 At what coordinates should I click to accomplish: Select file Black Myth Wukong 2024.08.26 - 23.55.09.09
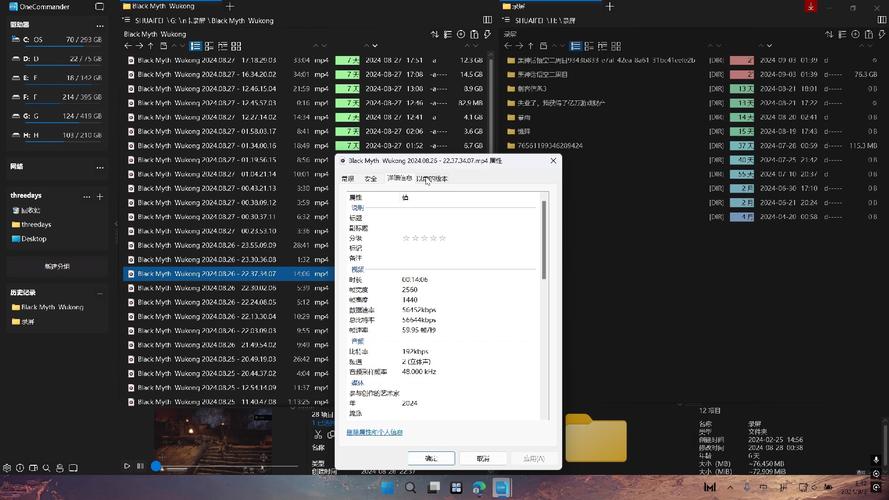click(207, 245)
